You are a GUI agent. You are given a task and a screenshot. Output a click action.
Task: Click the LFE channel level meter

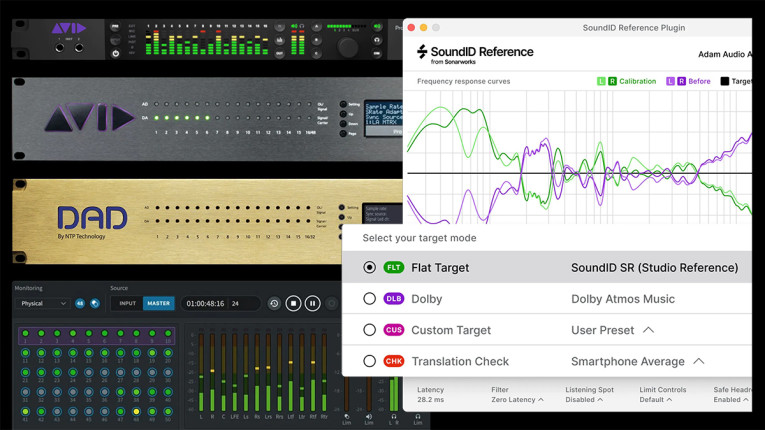(235, 372)
